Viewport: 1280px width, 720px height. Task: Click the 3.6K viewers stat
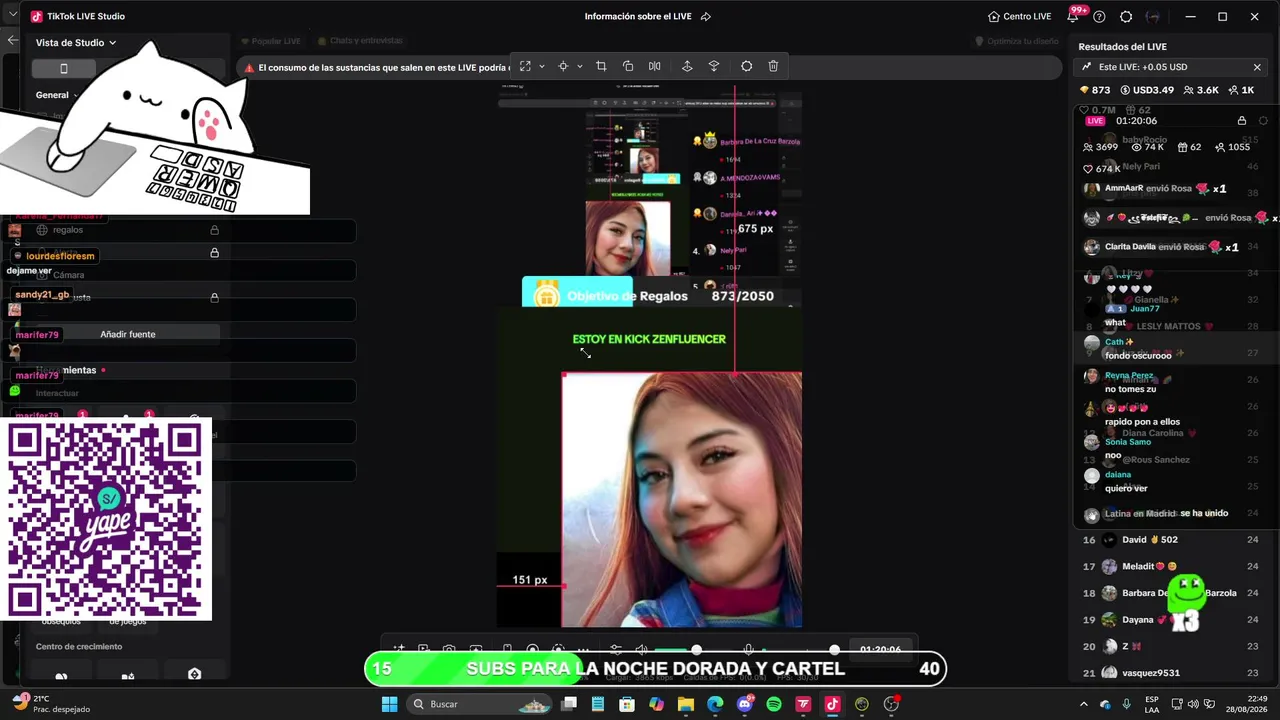[1200, 90]
